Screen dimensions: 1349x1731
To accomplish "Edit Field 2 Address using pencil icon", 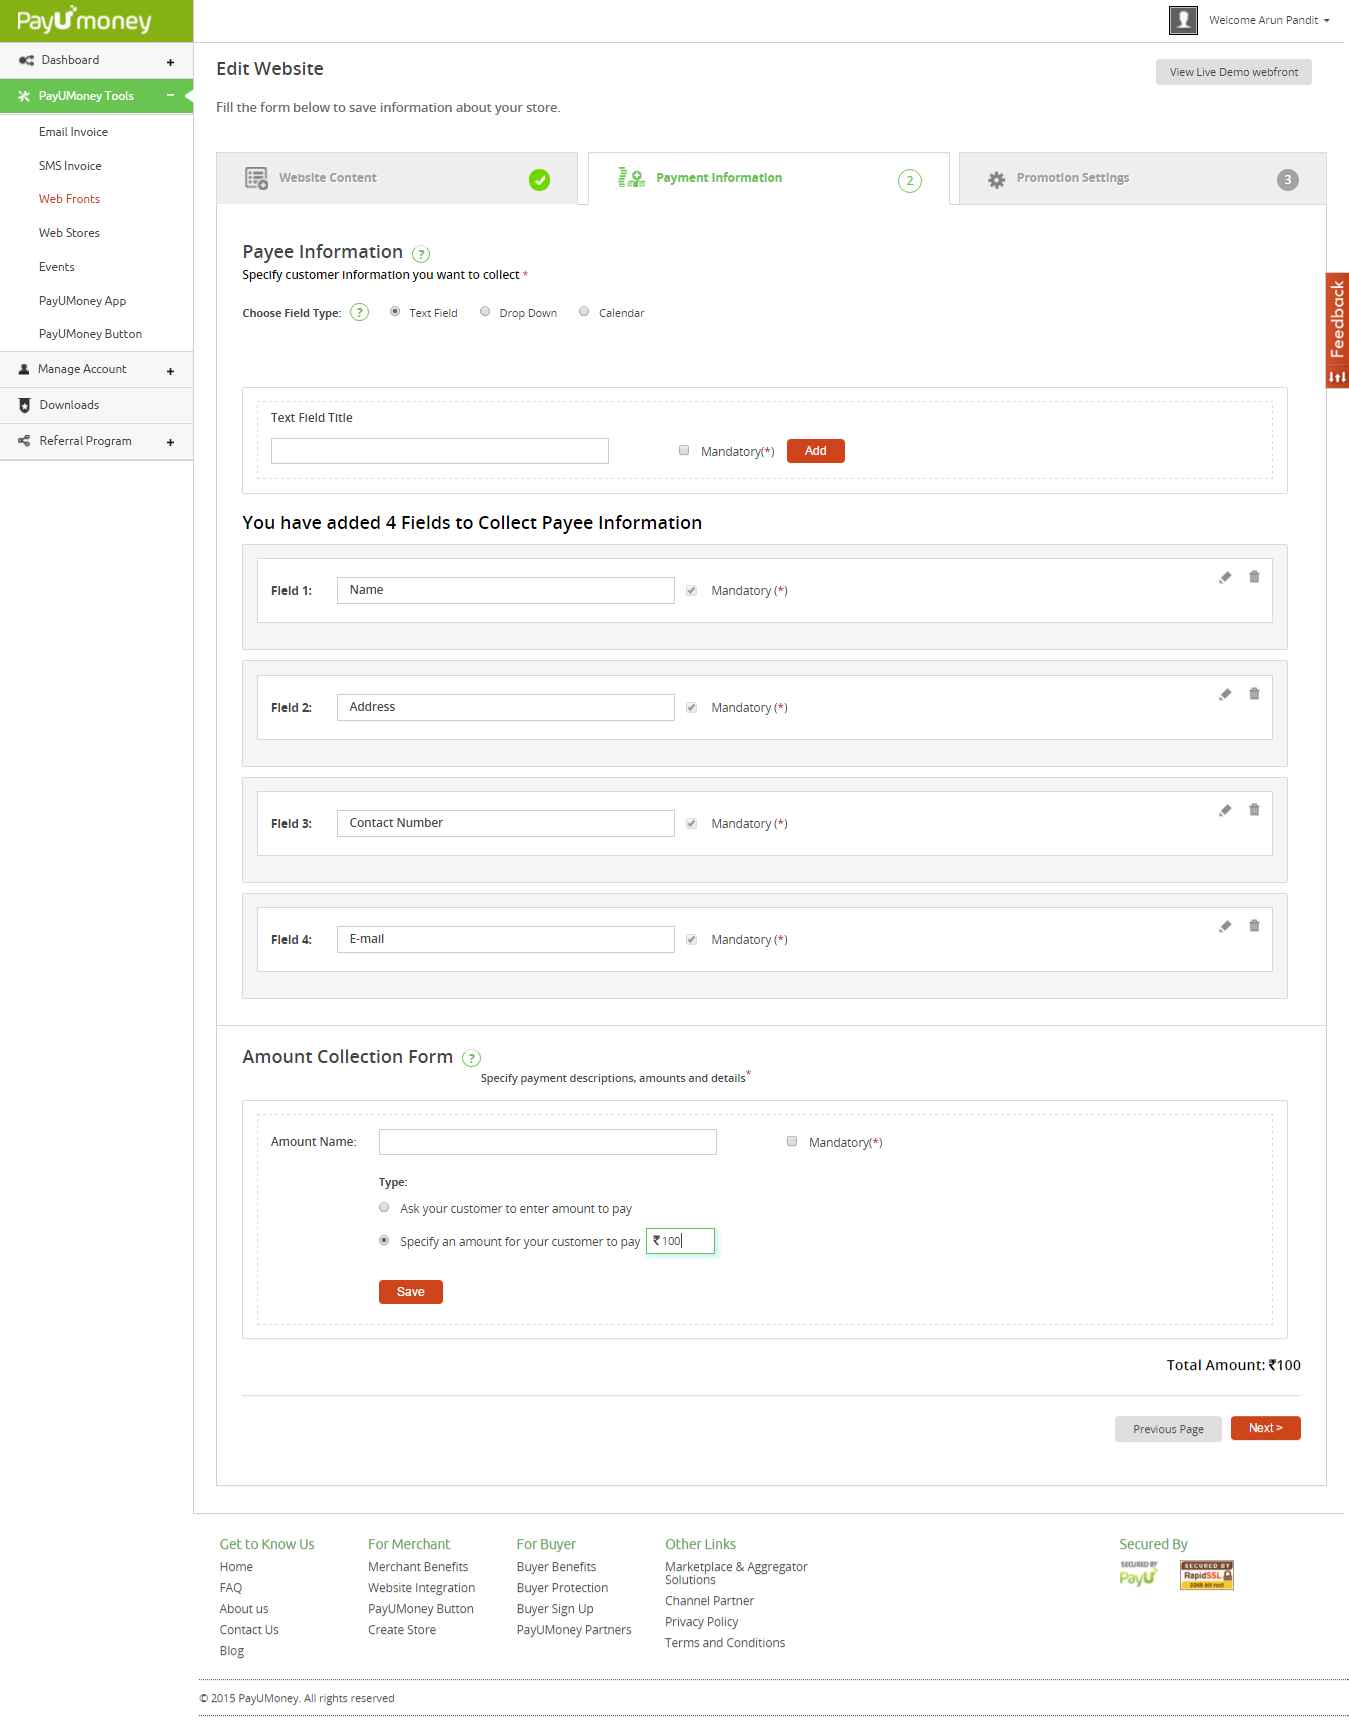I will click(x=1225, y=694).
